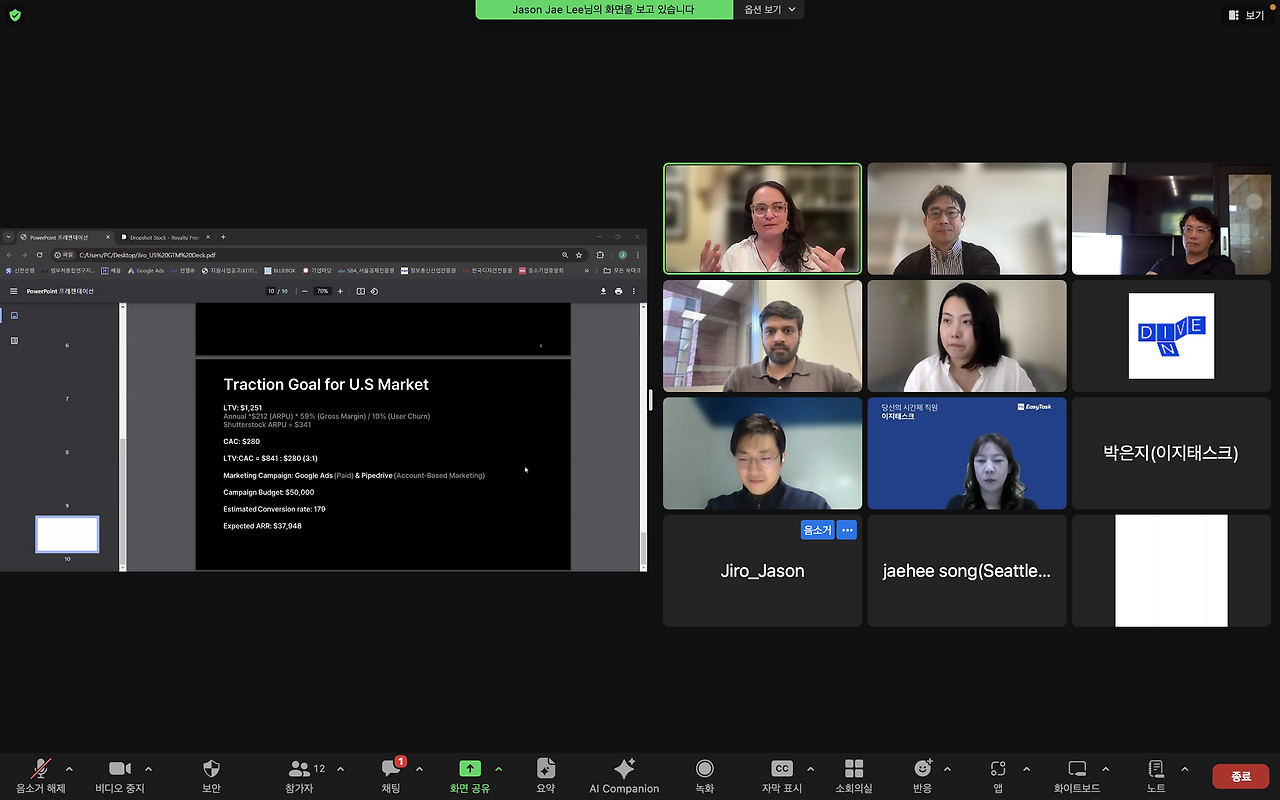Click the green Jason Jae Lee sharing banner
The width and height of the screenshot is (1280, 800).
point(603,10)
